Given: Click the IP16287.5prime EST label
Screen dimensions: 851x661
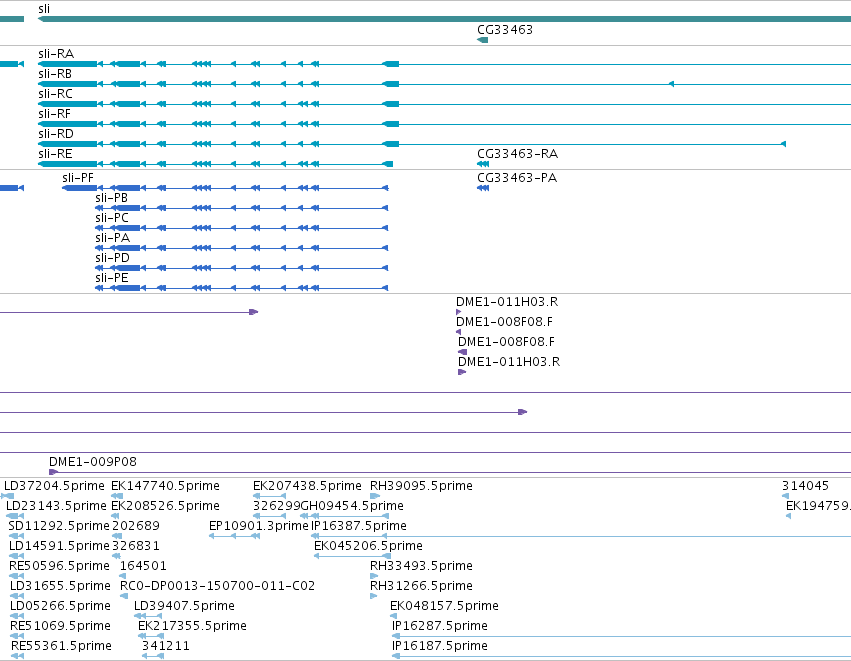Looking at the screenshot, I should click(x=440, y=627).
